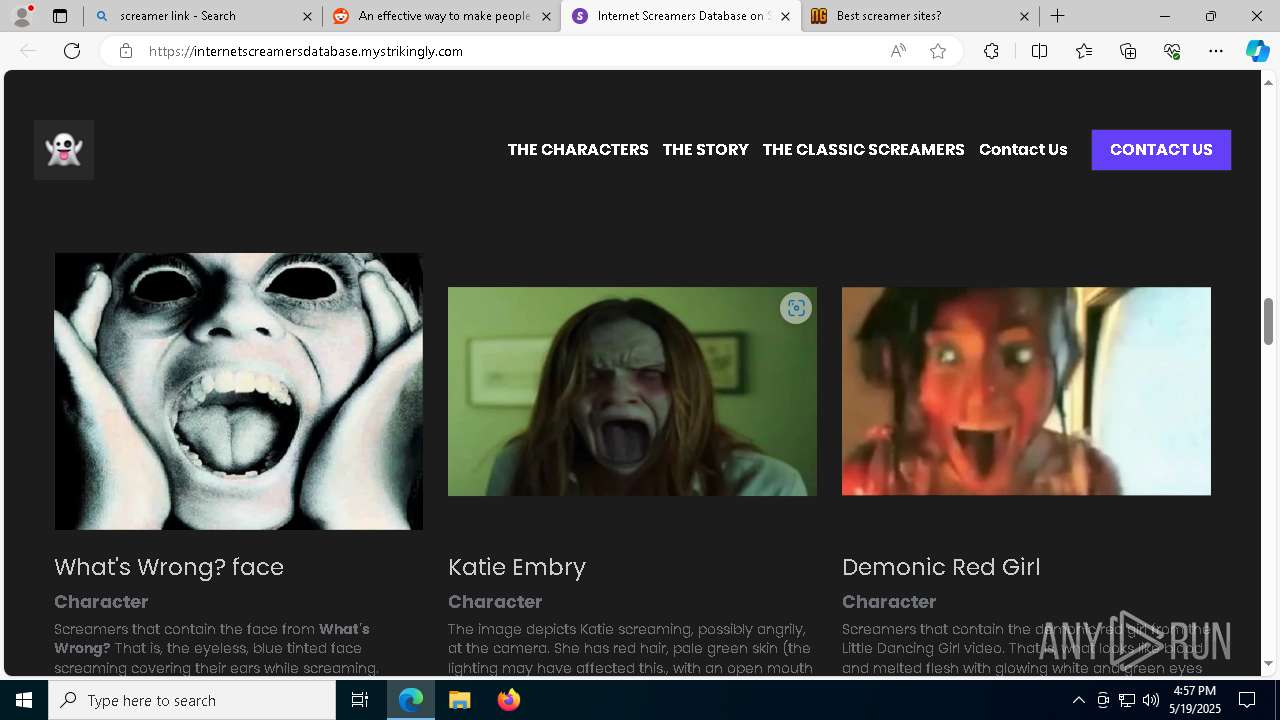
Task: Open THE STORY menu item
Action: coord(705,150)
